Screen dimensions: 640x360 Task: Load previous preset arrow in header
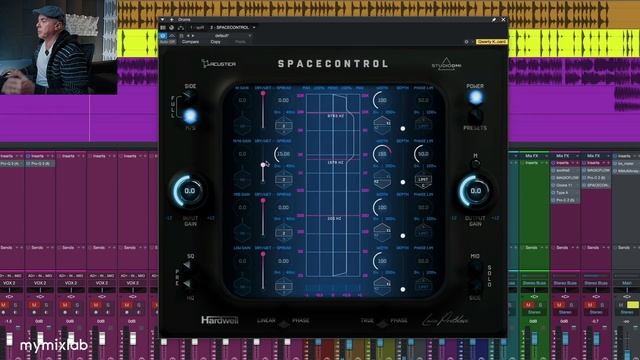point(188,36)
